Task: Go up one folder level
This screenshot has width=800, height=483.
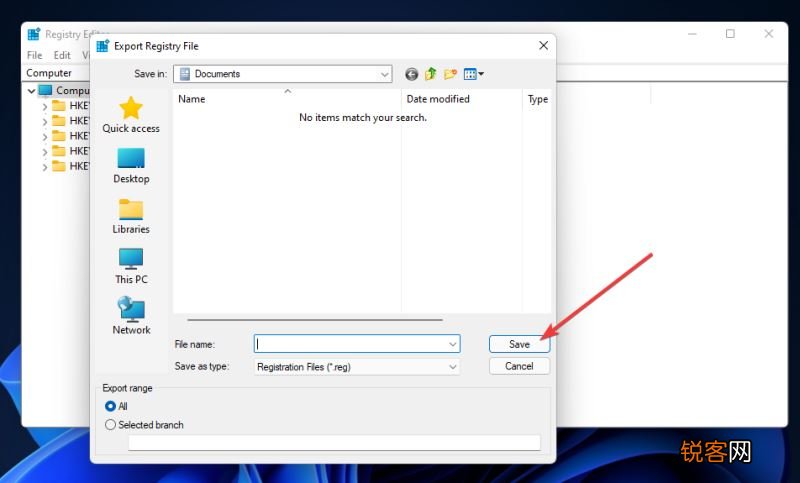Action: (x=431, y=74)
